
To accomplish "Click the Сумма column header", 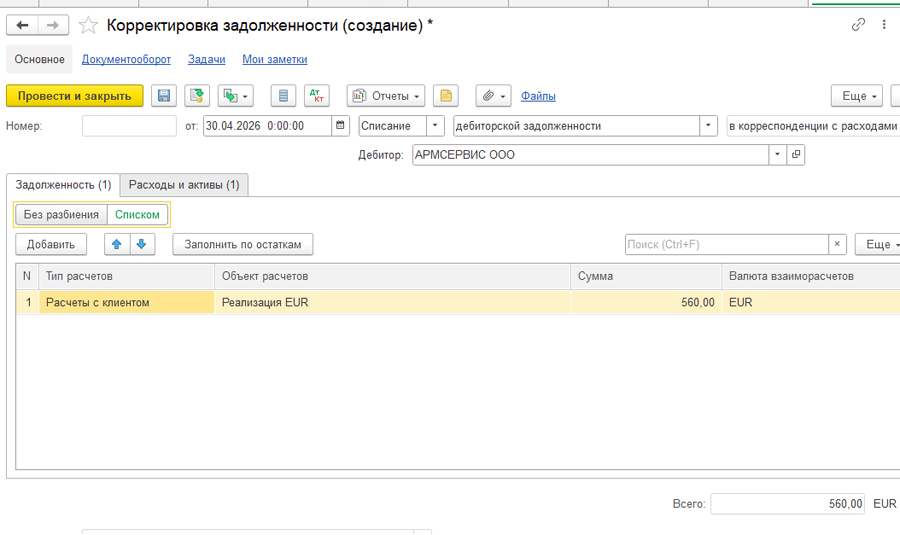I will click(646, 276).
